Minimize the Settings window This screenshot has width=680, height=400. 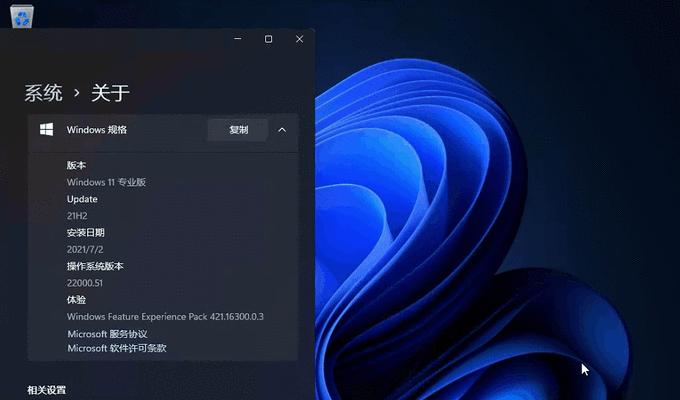pos(238,39)
